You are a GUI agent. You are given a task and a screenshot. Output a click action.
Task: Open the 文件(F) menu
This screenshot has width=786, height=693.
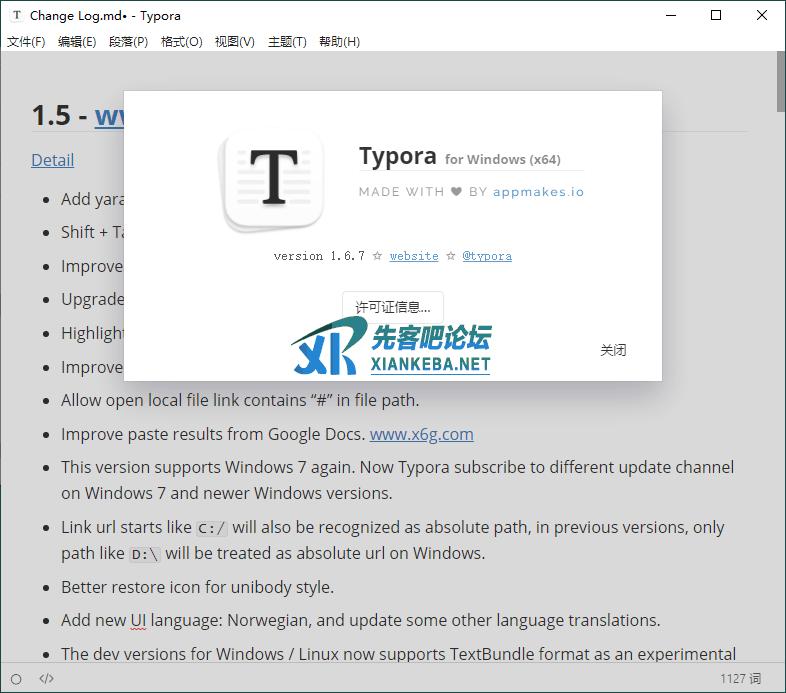pos(26,42)
